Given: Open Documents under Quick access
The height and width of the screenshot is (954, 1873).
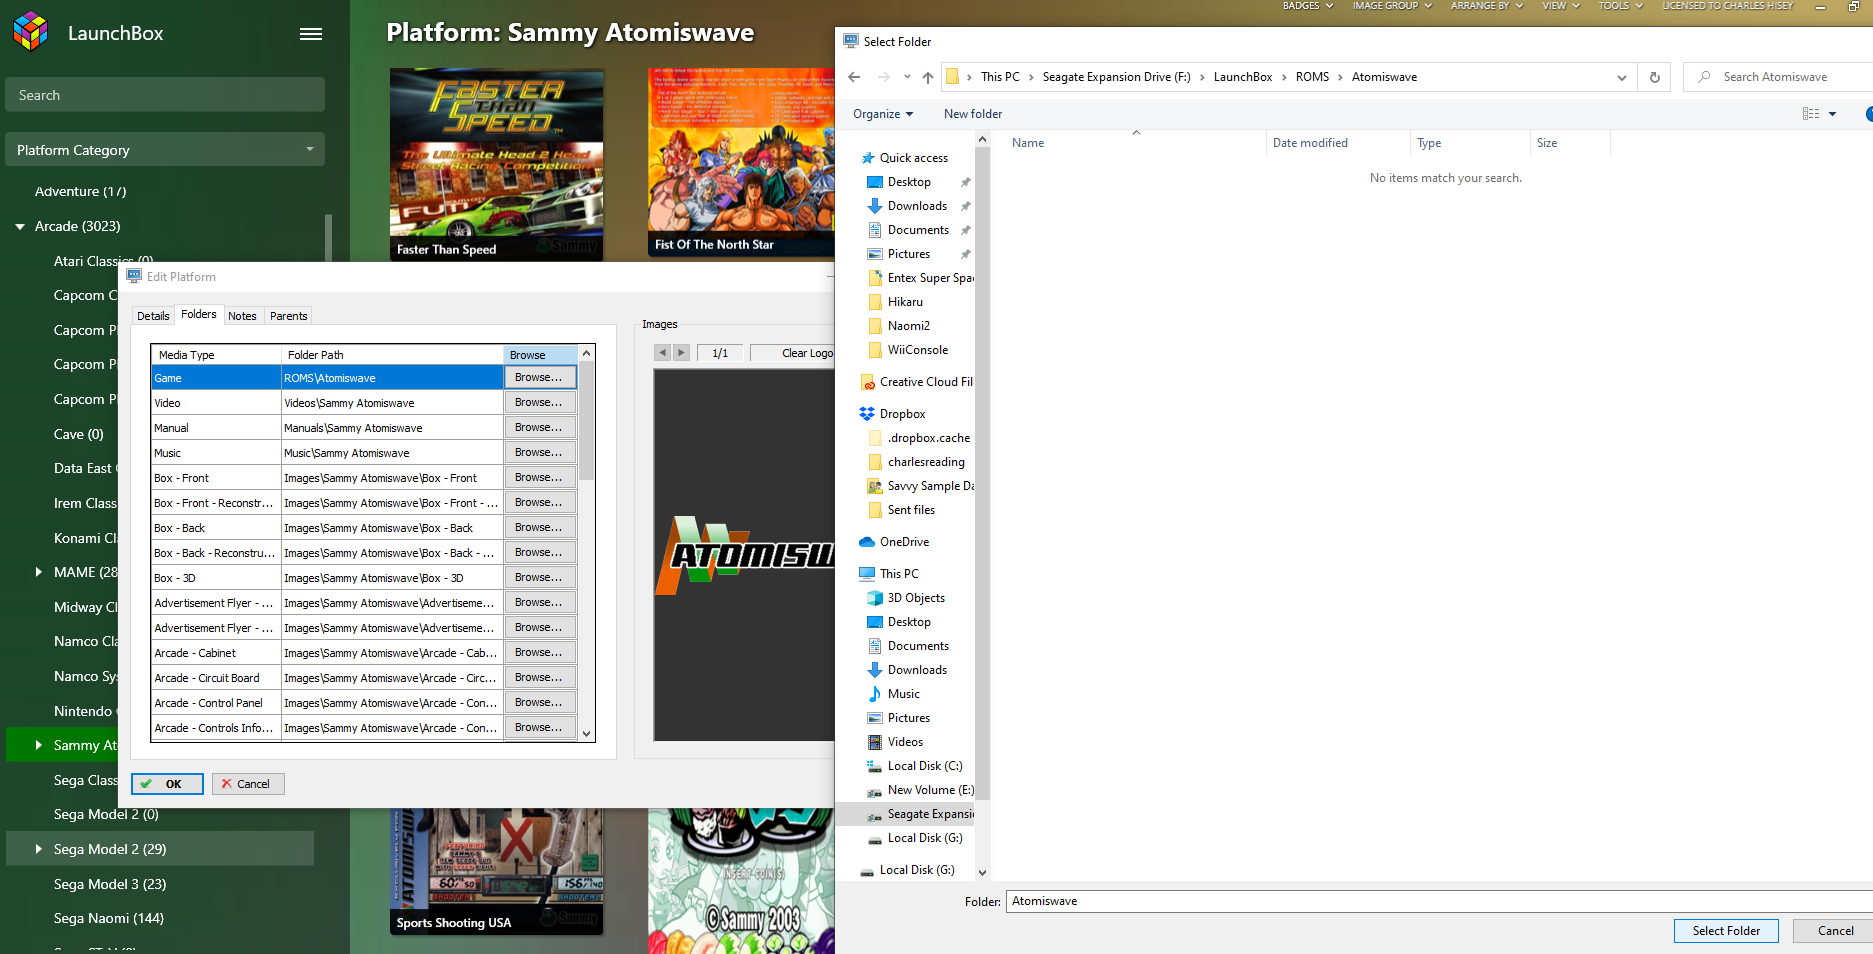Looking at the screenshot, I should point(918,230).
